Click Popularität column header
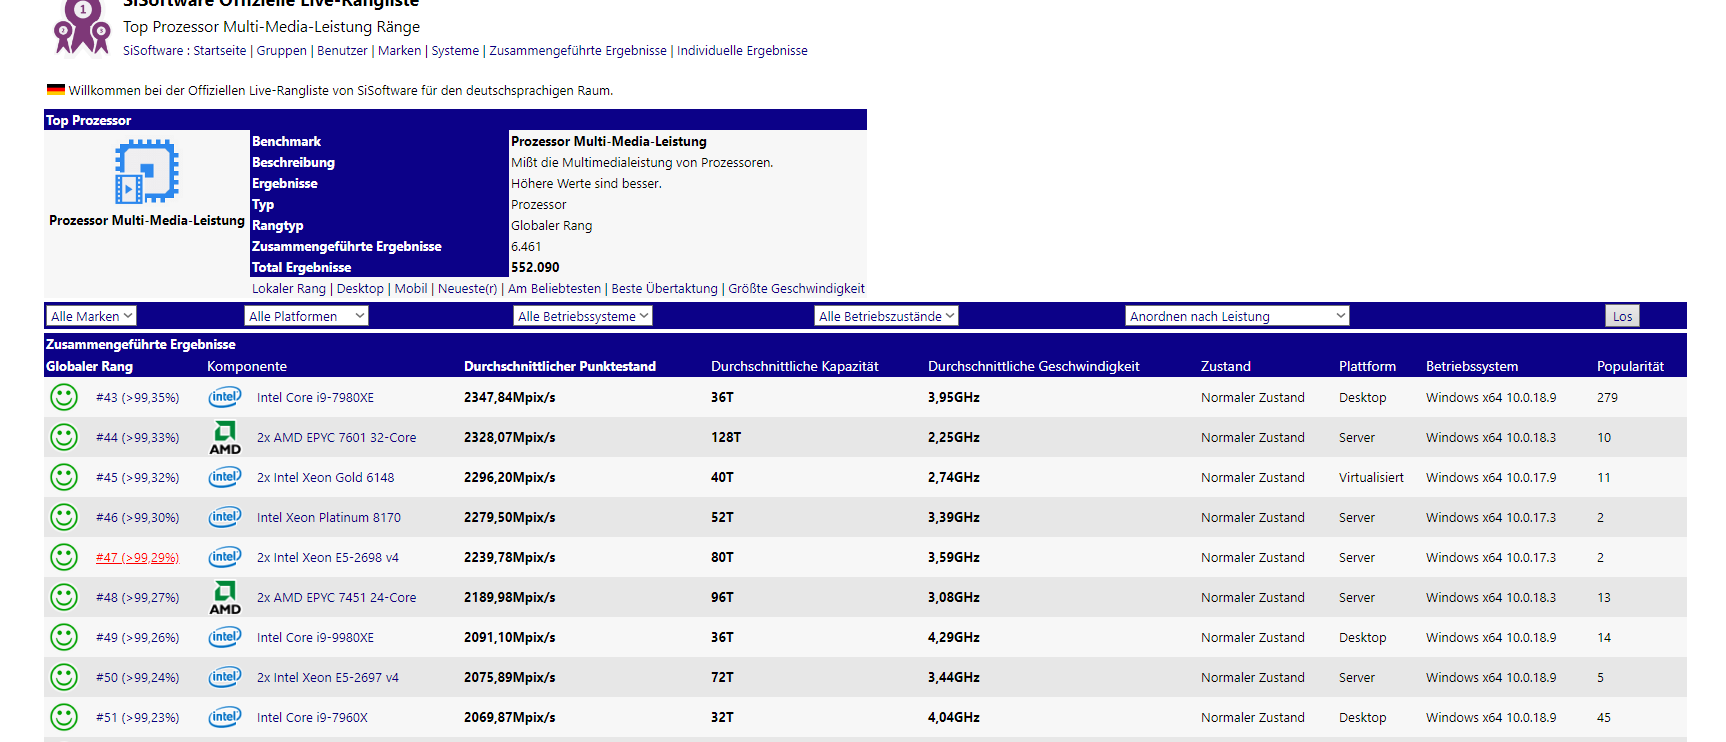1726x742 pixels. click(1630, 367)
